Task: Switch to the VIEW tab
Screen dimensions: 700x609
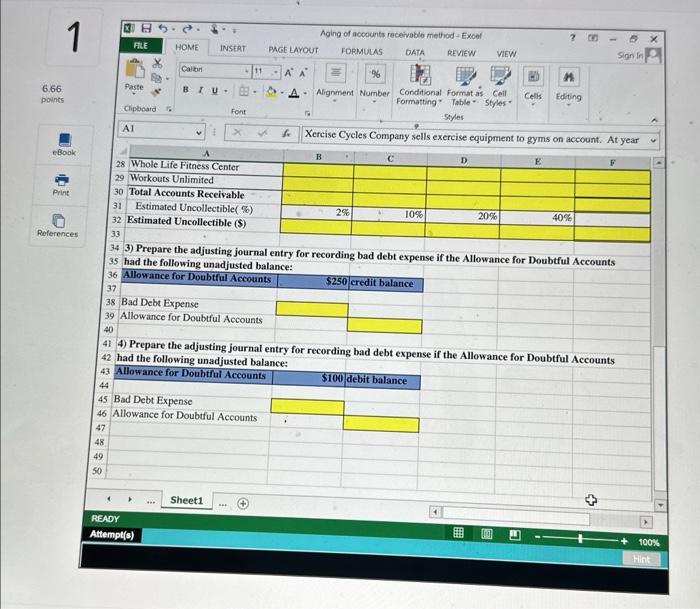Action: coord(506,54)
